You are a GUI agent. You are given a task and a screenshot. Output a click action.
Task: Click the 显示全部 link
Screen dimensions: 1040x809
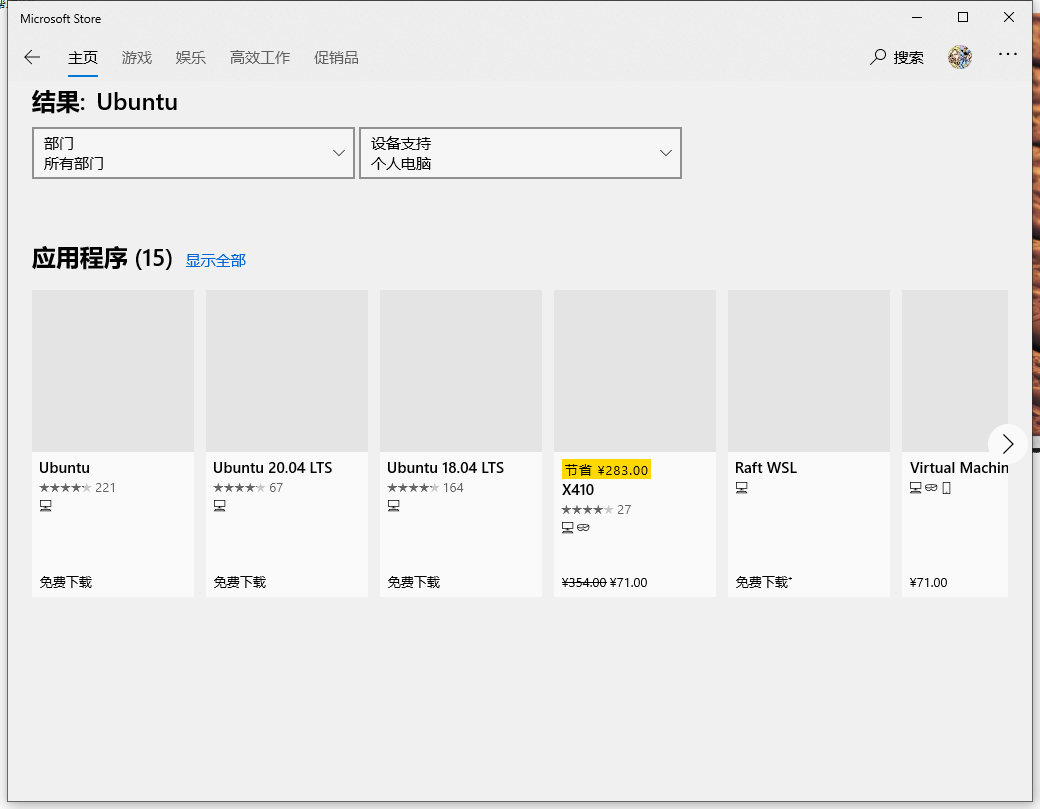[216, 261]
